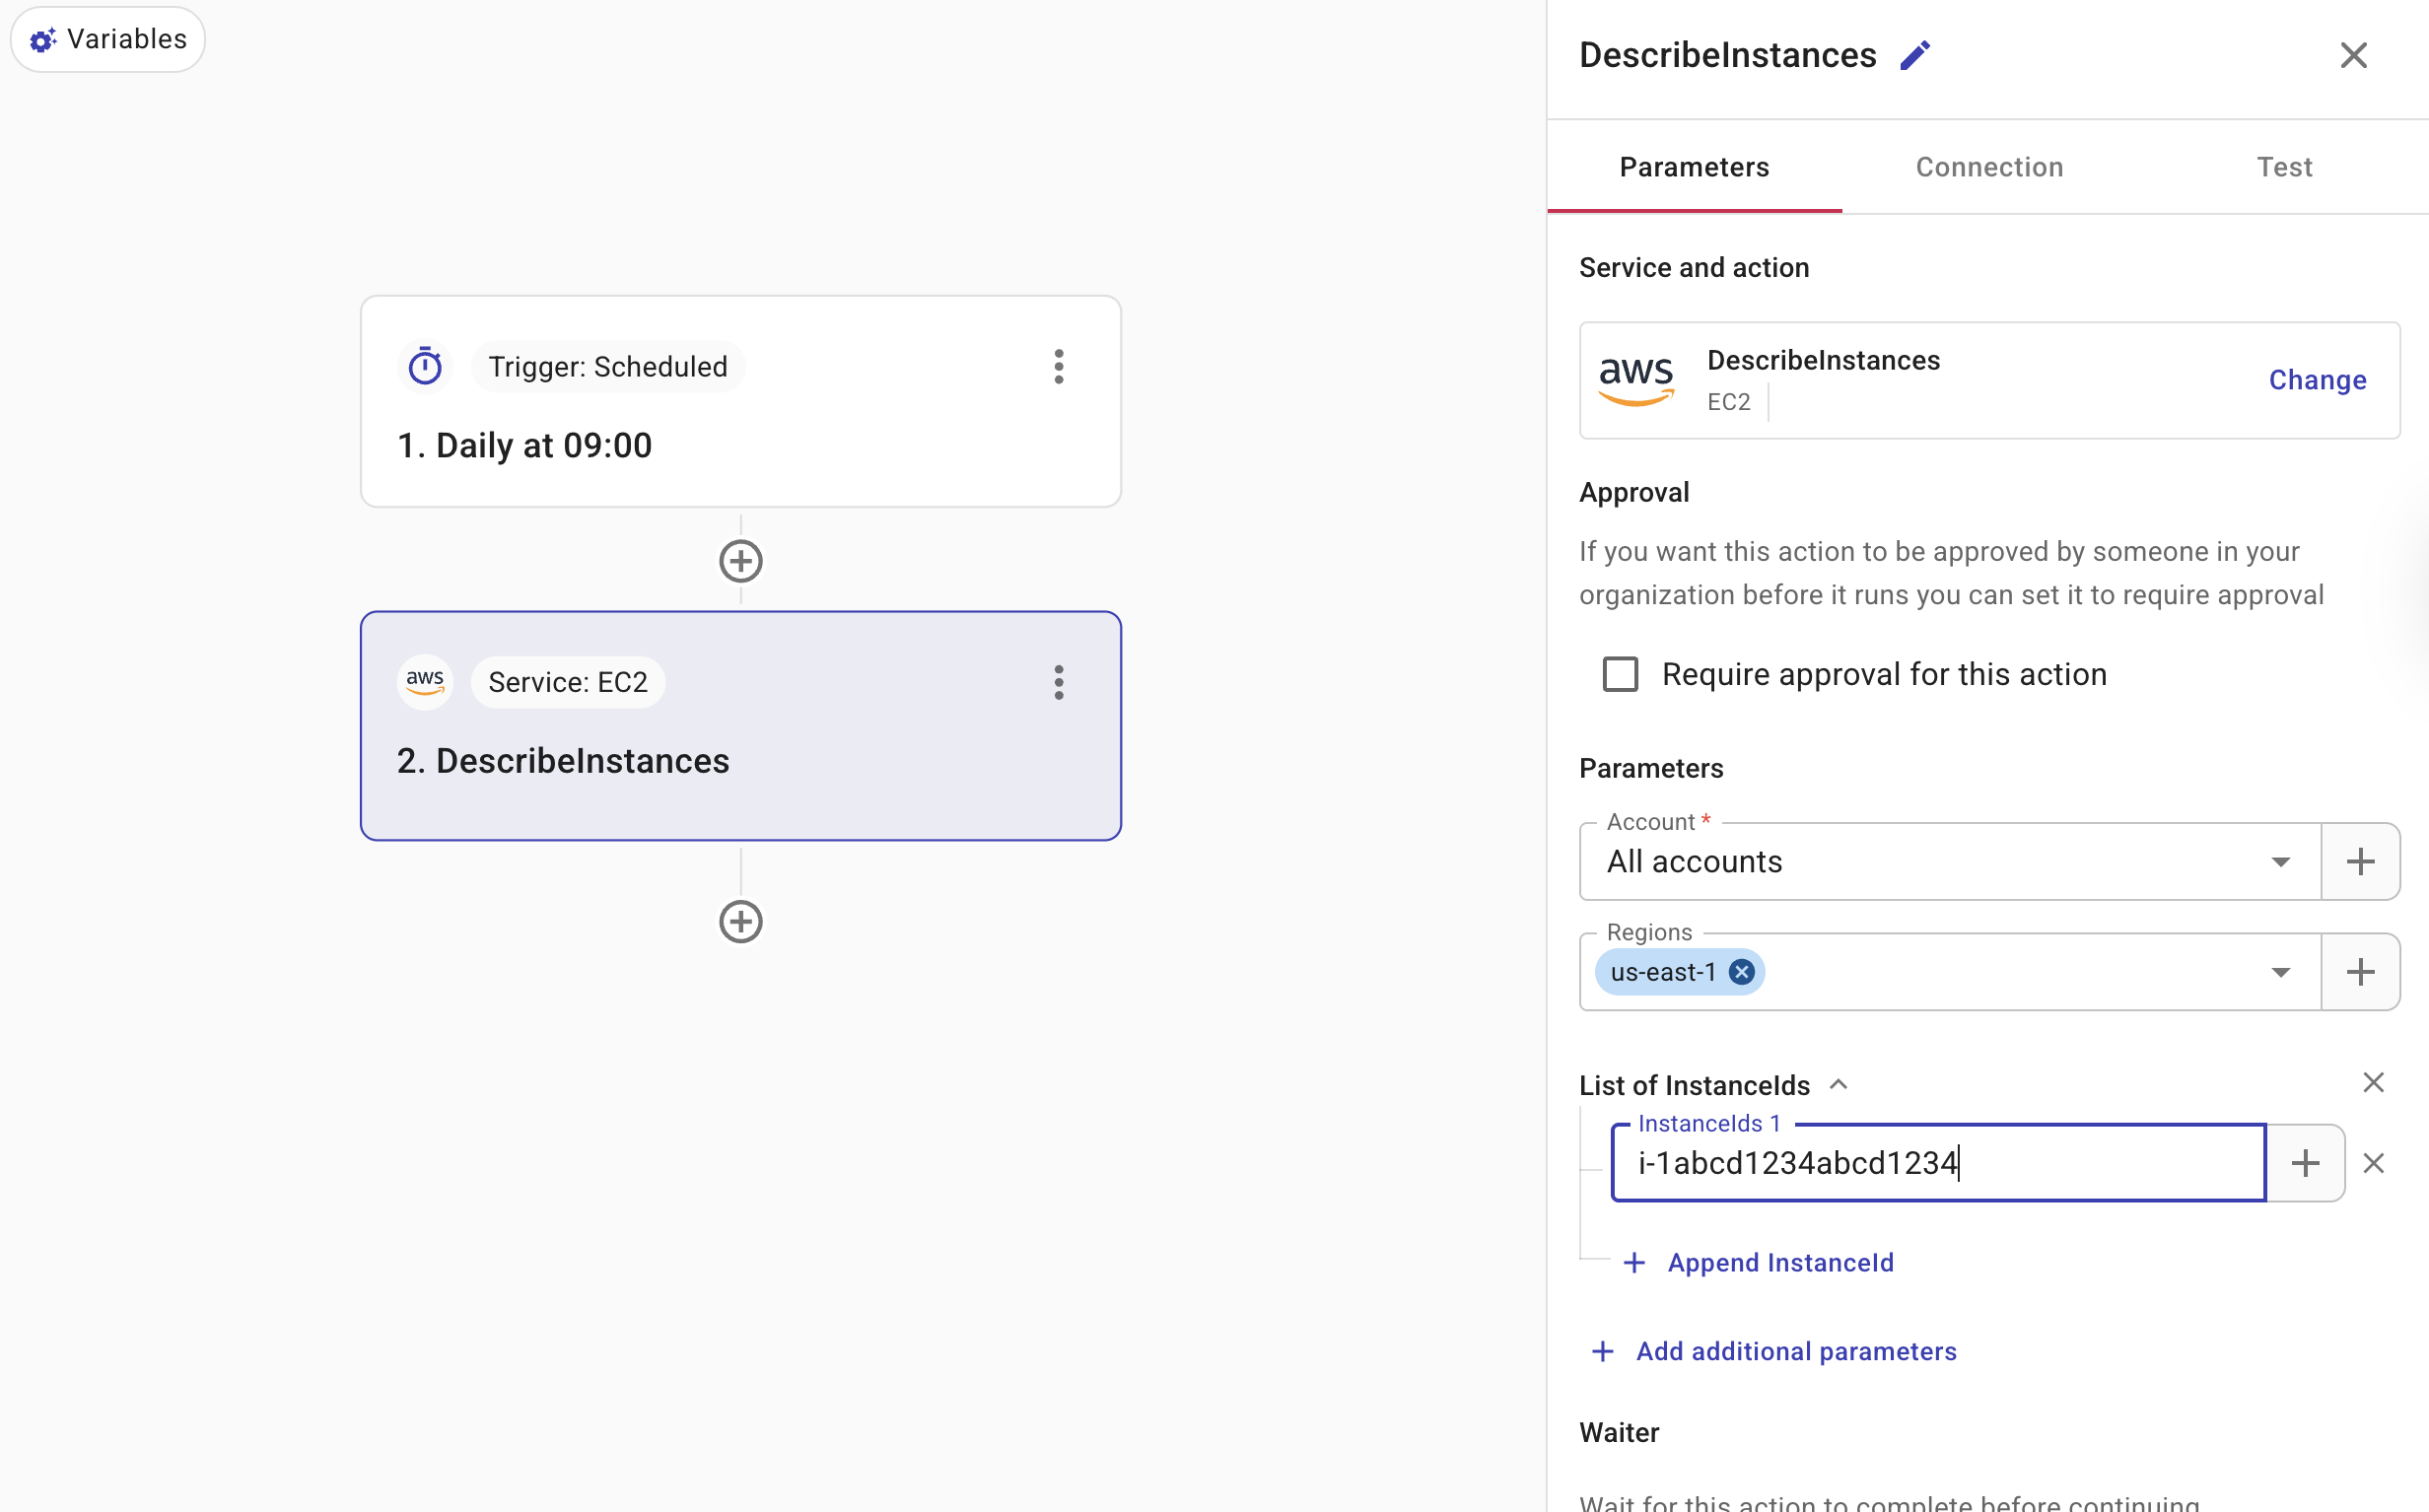Click plus button next to Regions field
The width and height of the screenshot is (2429, 1512).
click(2359, 972)
